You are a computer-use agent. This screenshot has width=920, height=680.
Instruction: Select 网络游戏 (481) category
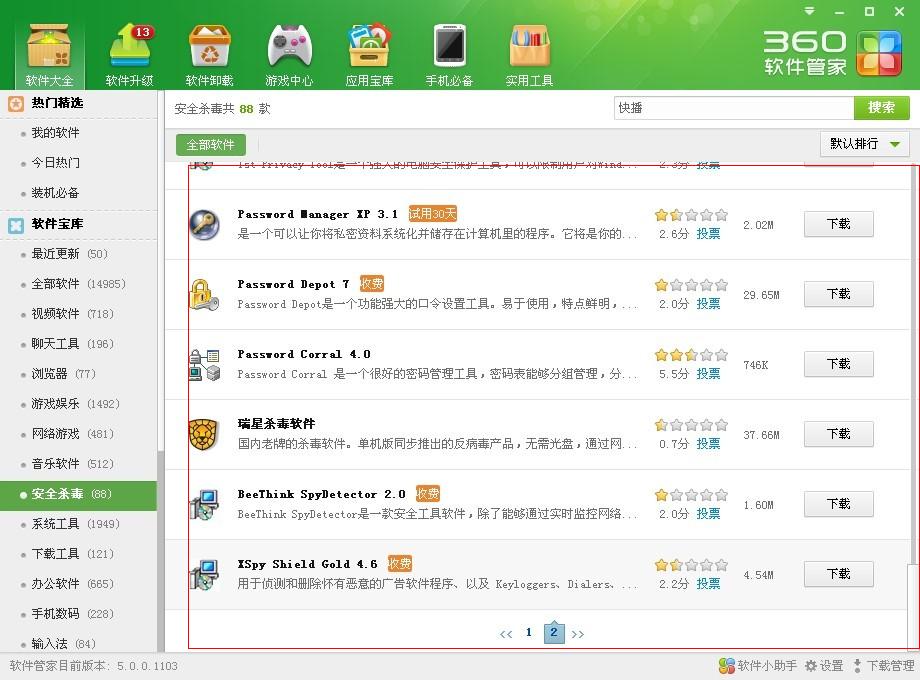coord(73,434)
